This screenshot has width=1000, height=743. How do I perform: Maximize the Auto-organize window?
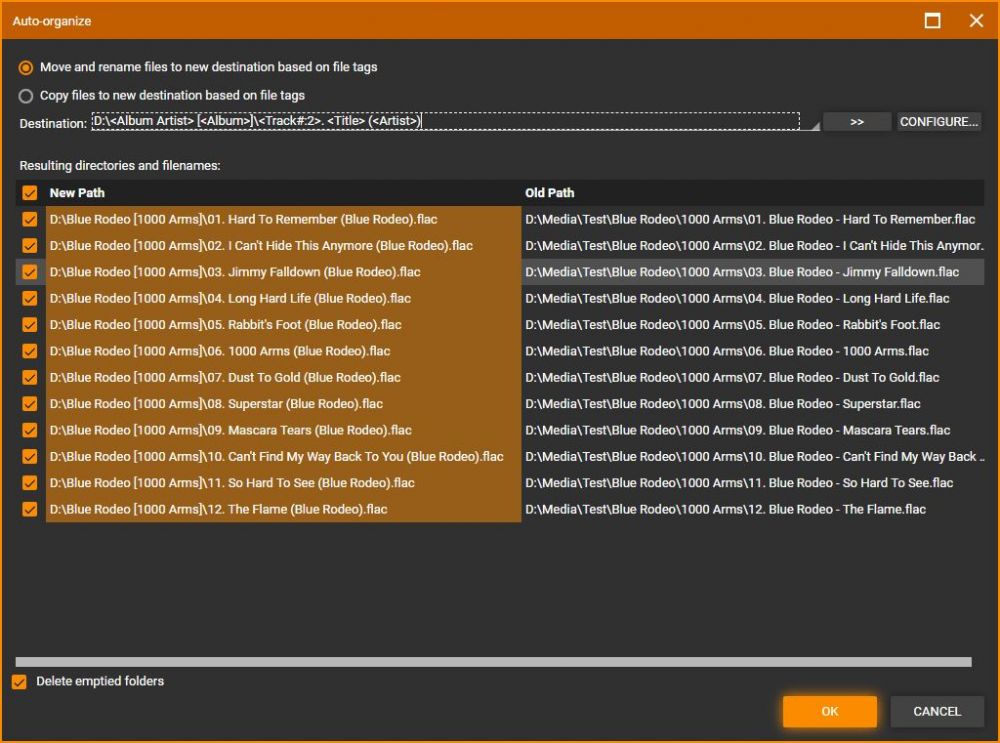(x=933, y=20)
